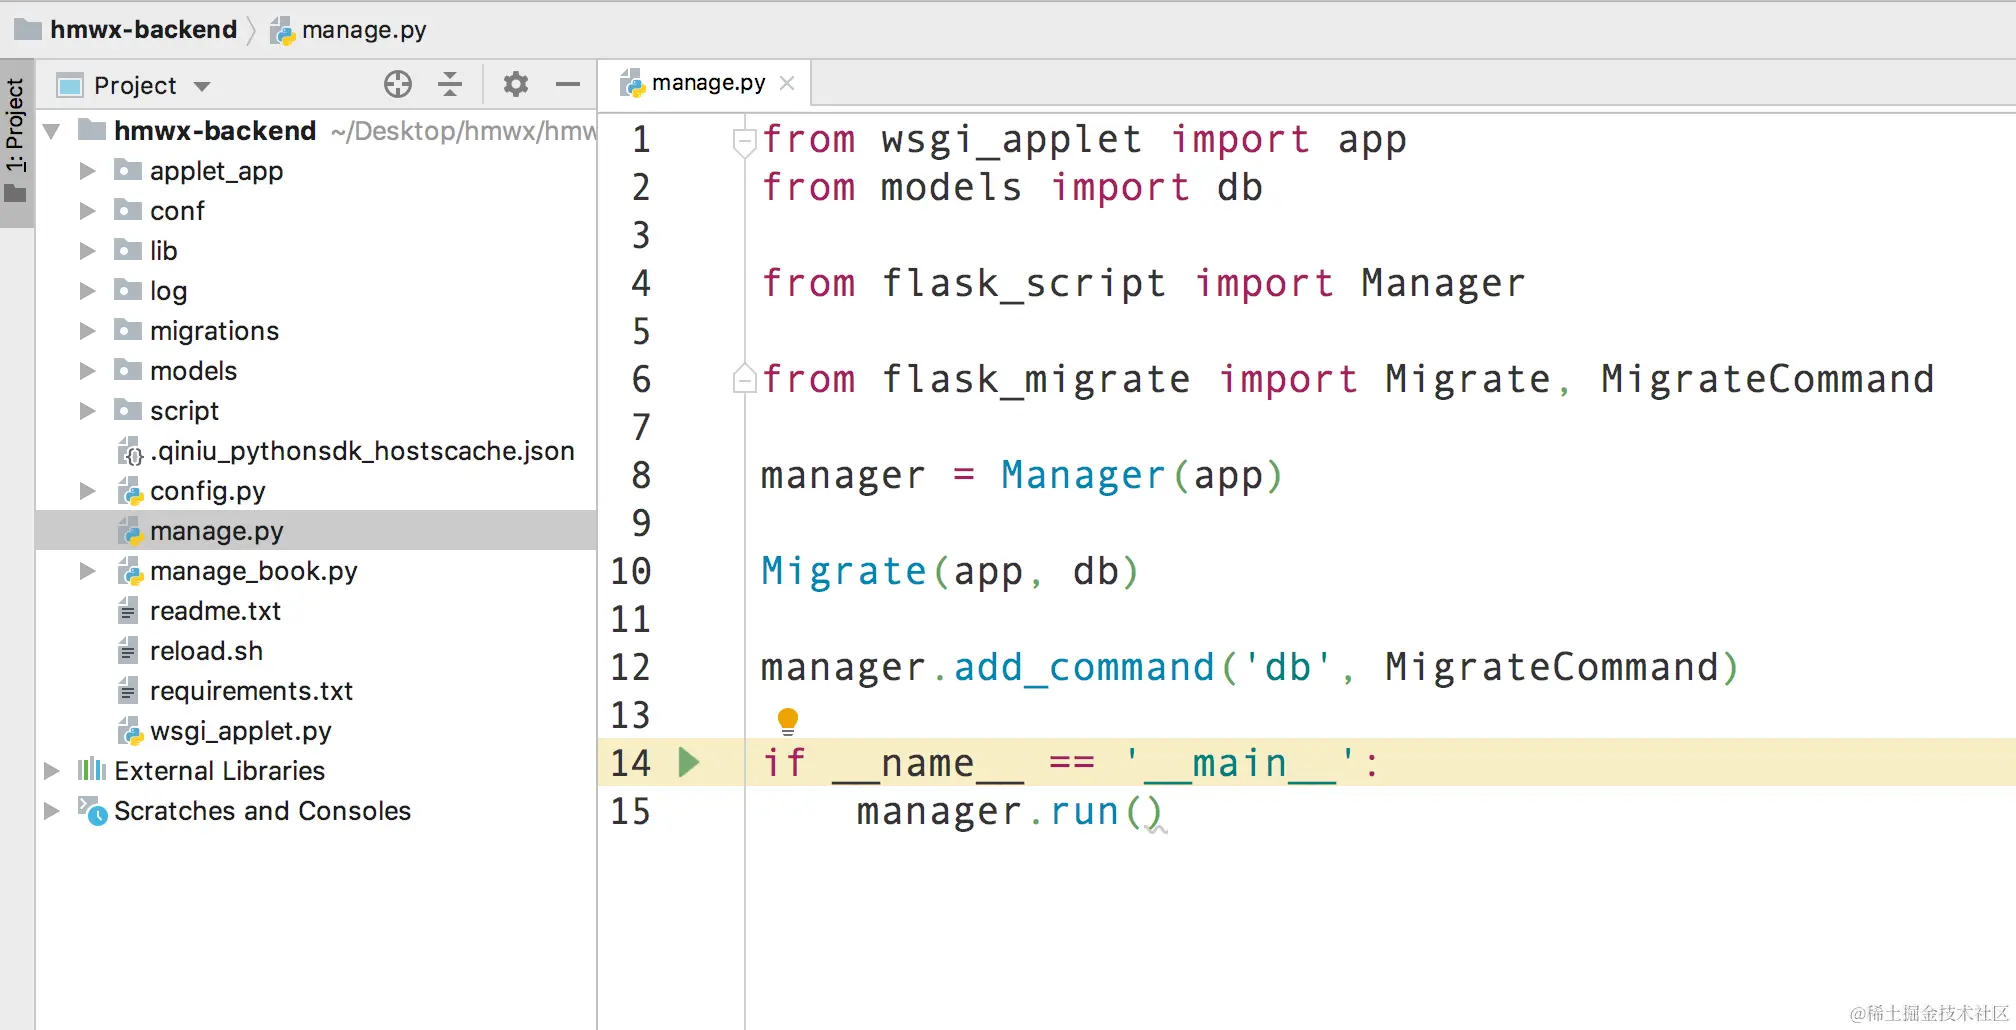Open Project panel settings gear
This screenshot has width=2016, height=1030.
tap(516, 85)
